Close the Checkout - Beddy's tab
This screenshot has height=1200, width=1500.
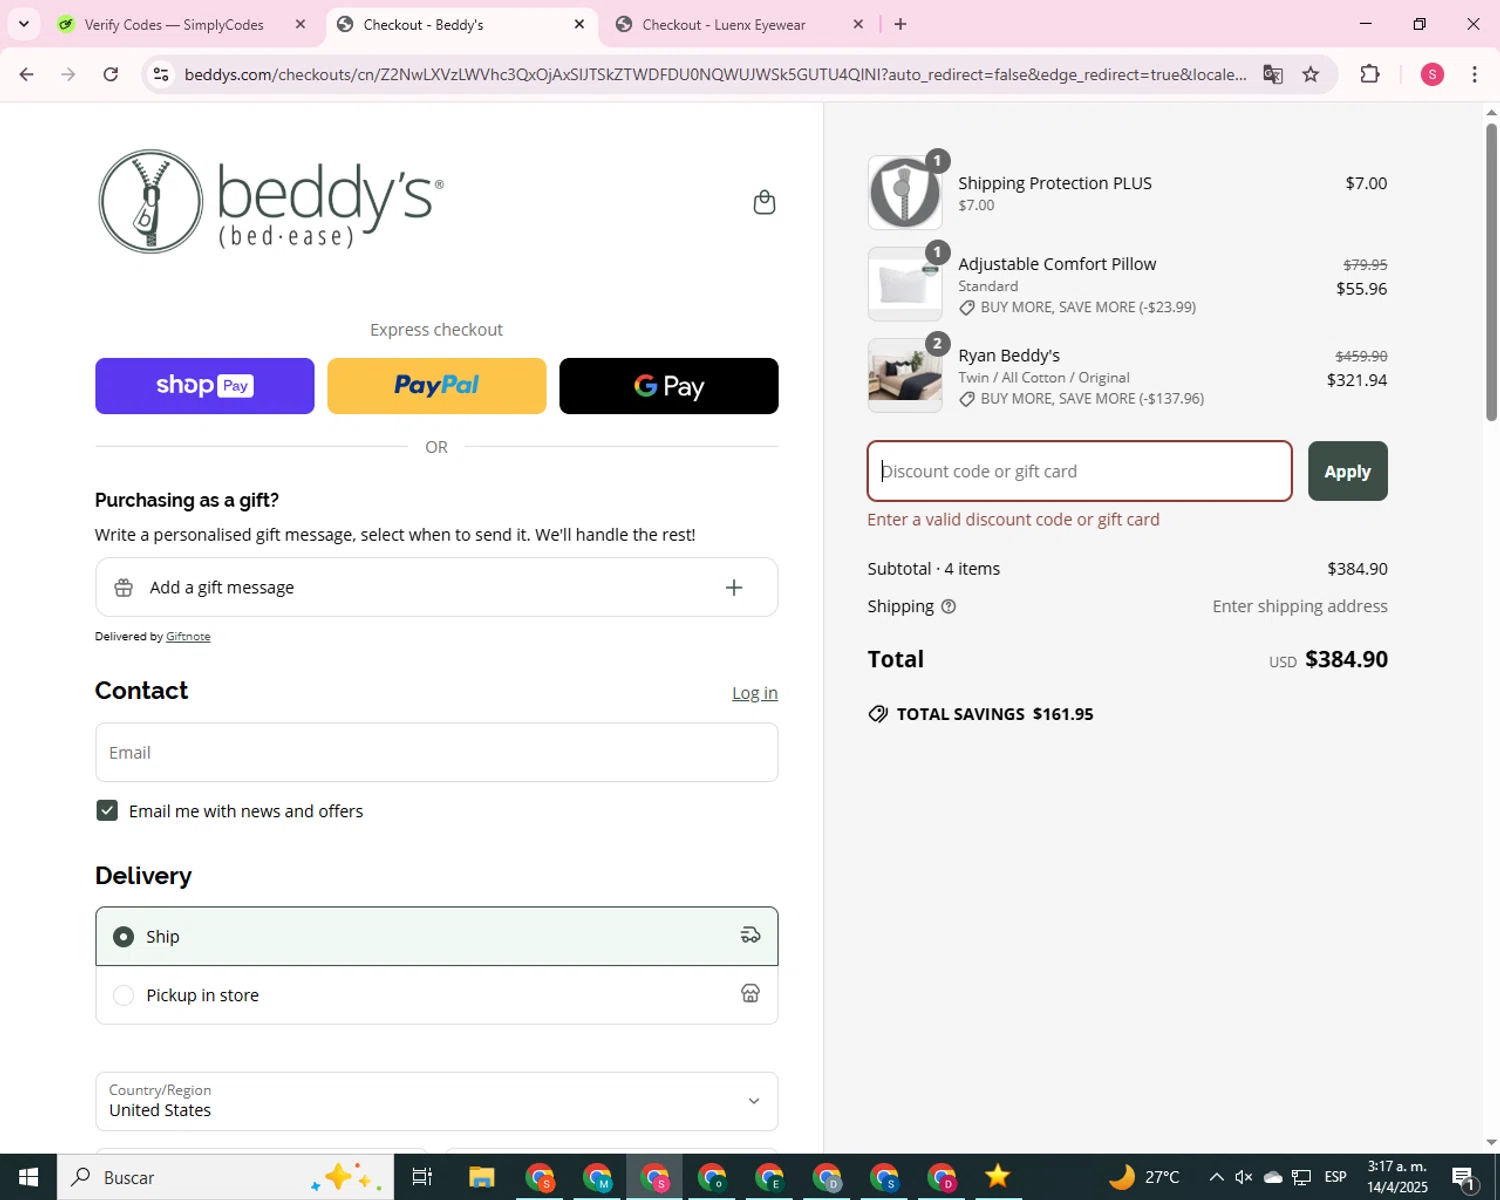[x=579, y=24]
